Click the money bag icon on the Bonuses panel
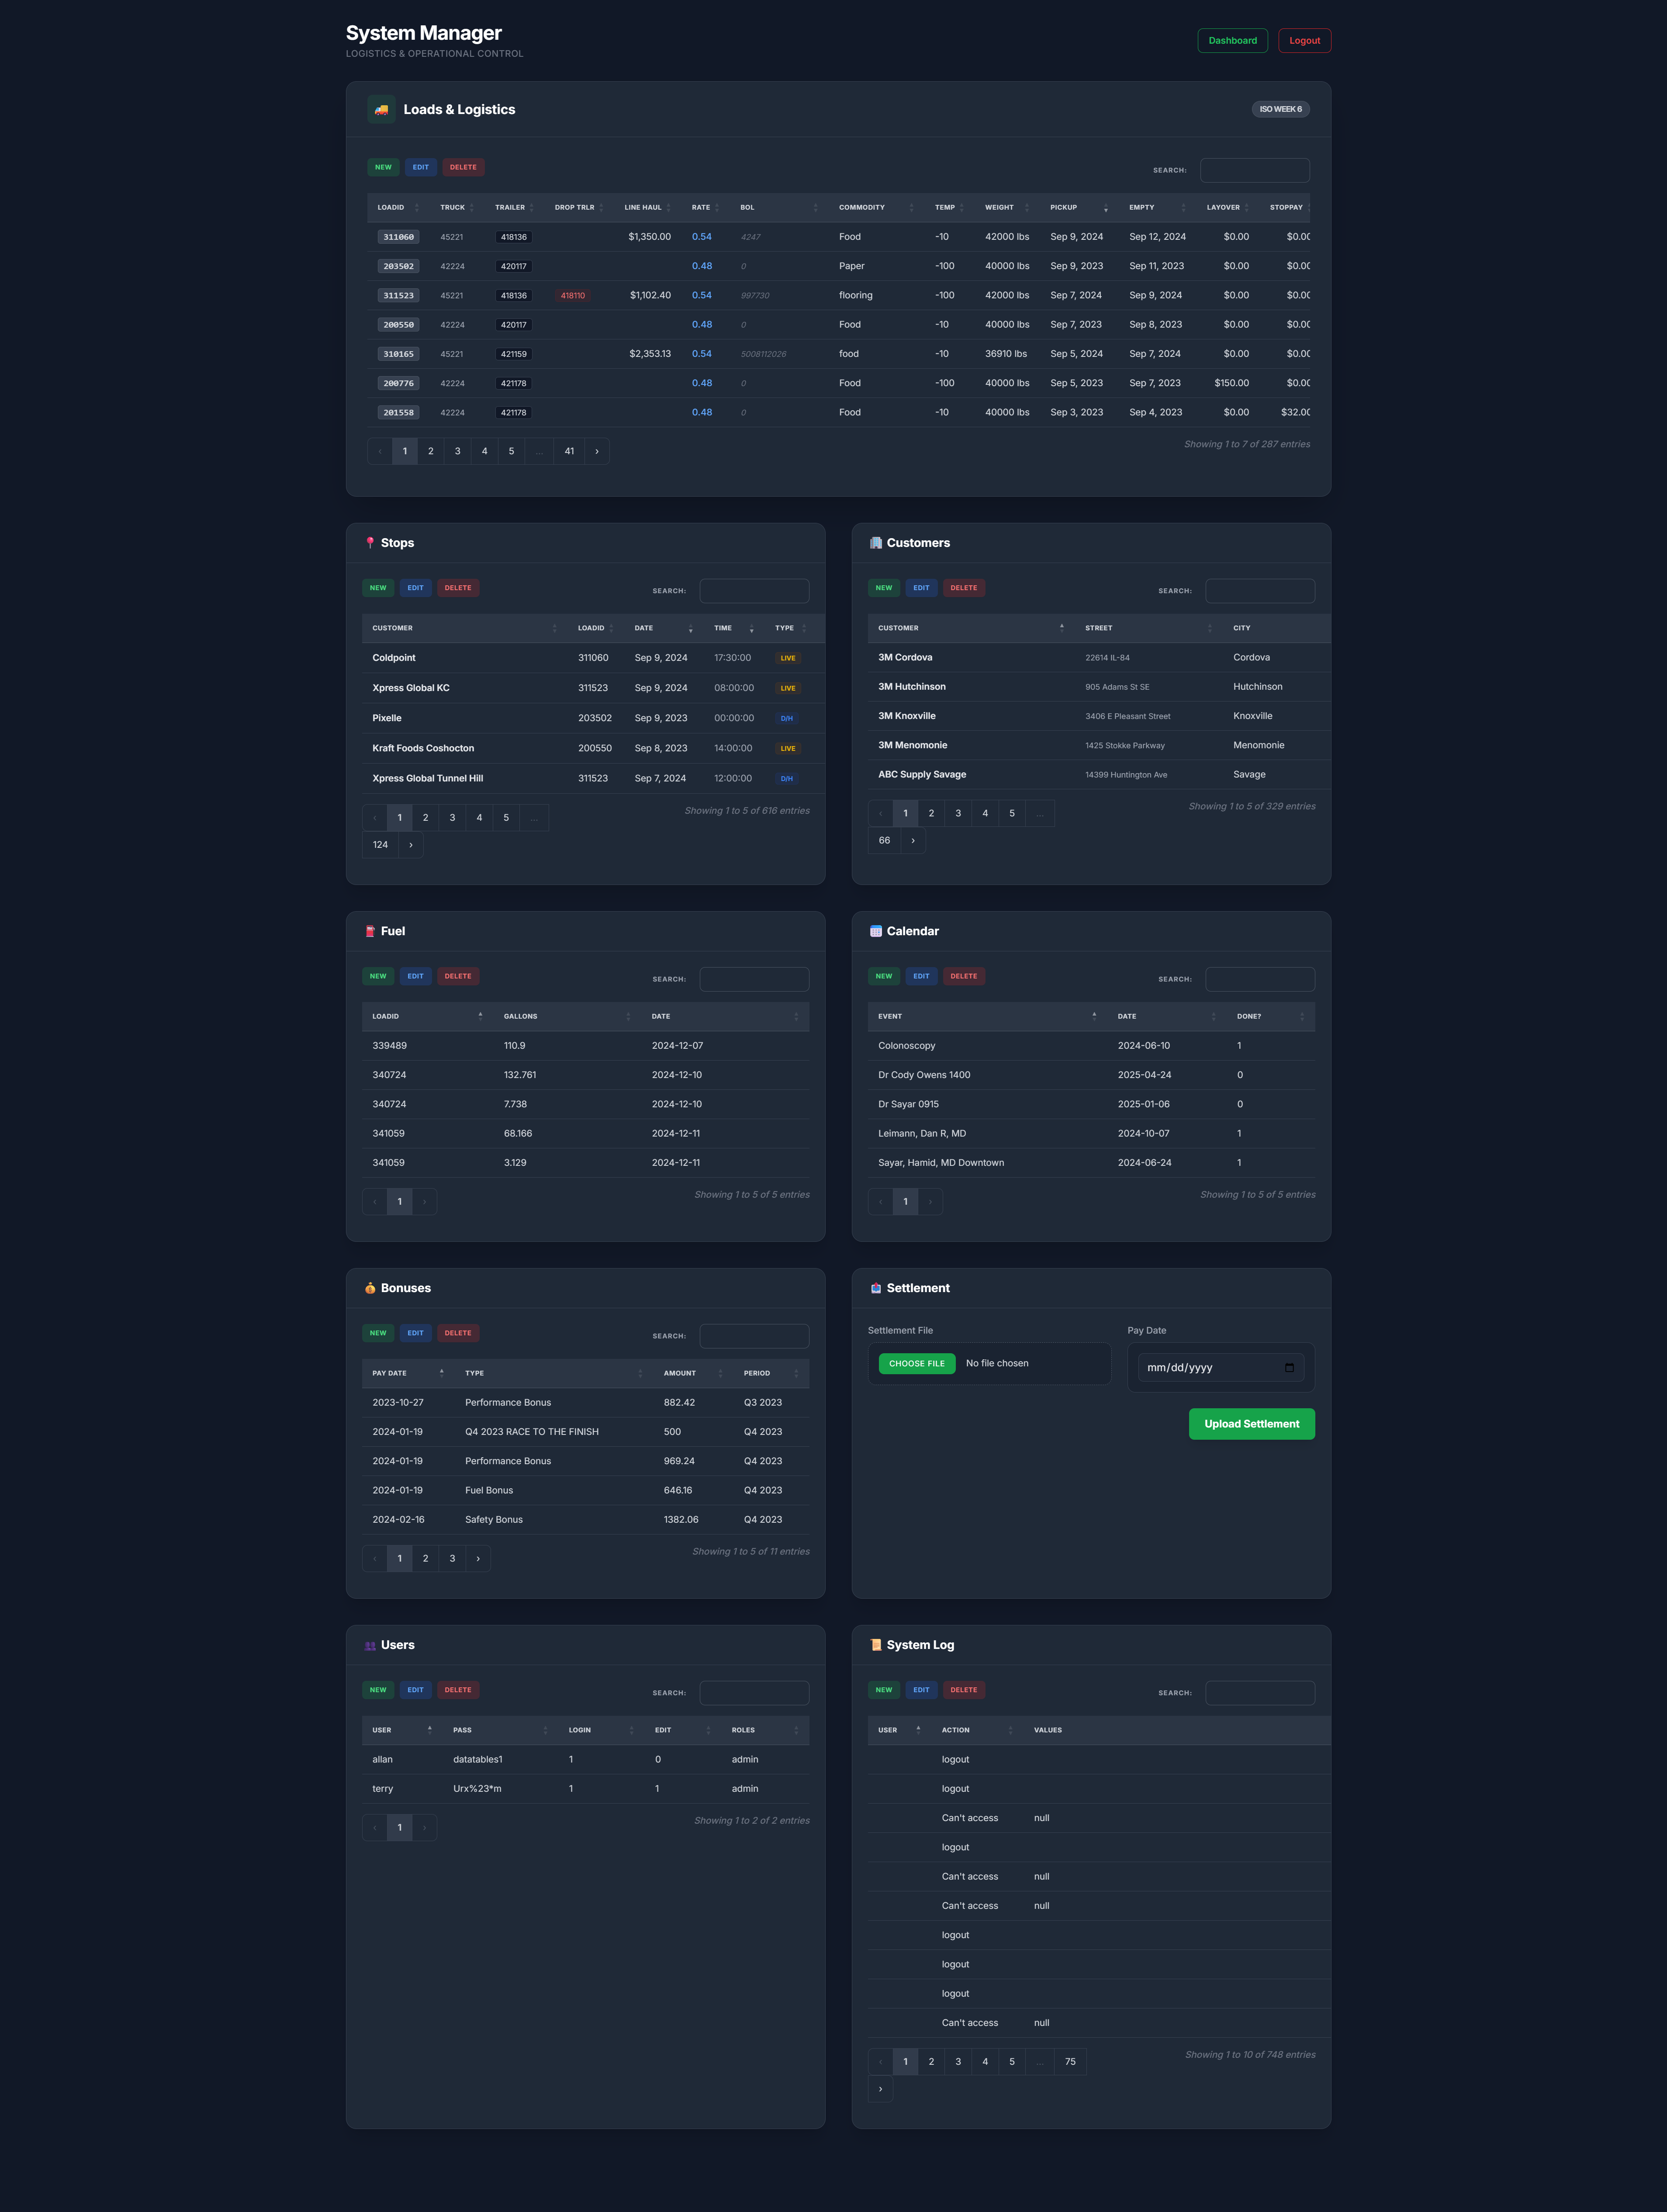1667x2212 pixels. [369, 1288]
